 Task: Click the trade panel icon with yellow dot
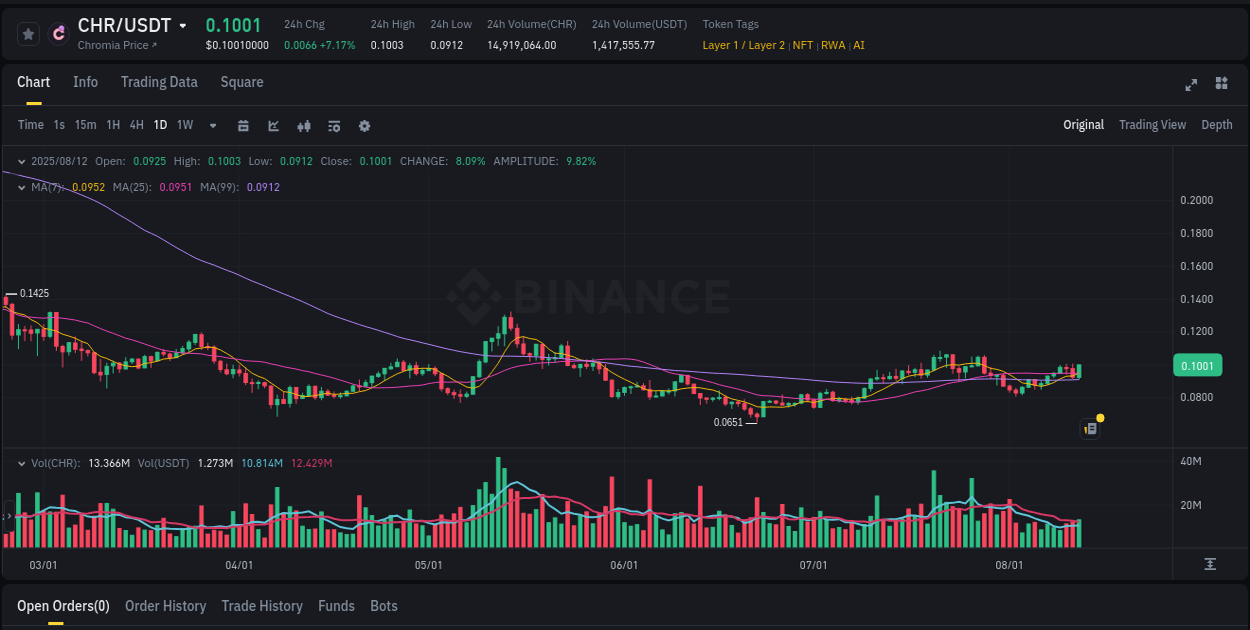coord(1090,428)
